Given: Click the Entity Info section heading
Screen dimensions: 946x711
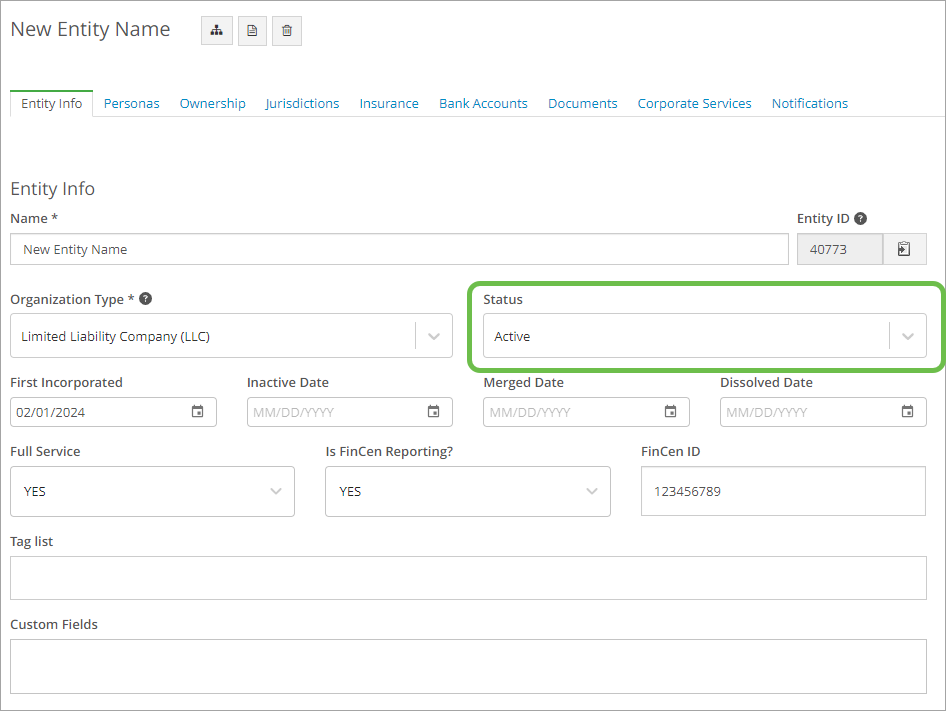Looking at the screenshot, I should click(52, 189).
